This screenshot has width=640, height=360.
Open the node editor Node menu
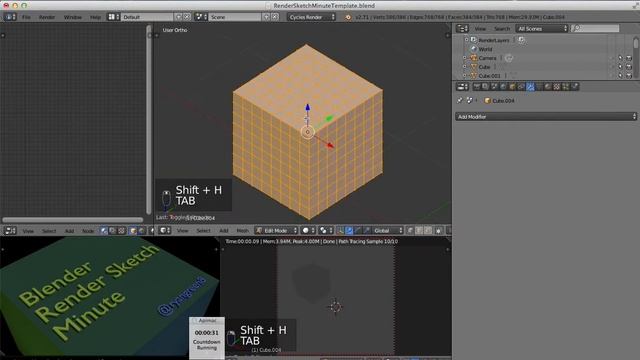(88, 231)
